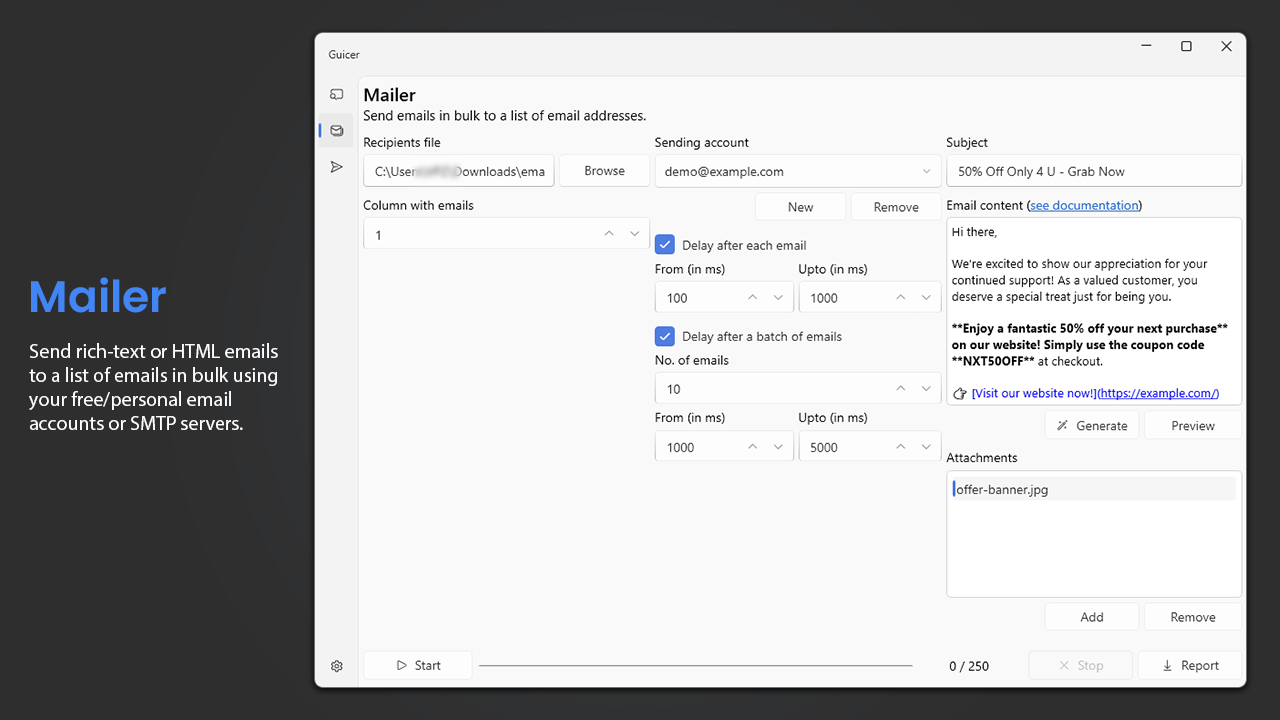
Task: Decrease the Column with emails value
Action: coord(634,234)
